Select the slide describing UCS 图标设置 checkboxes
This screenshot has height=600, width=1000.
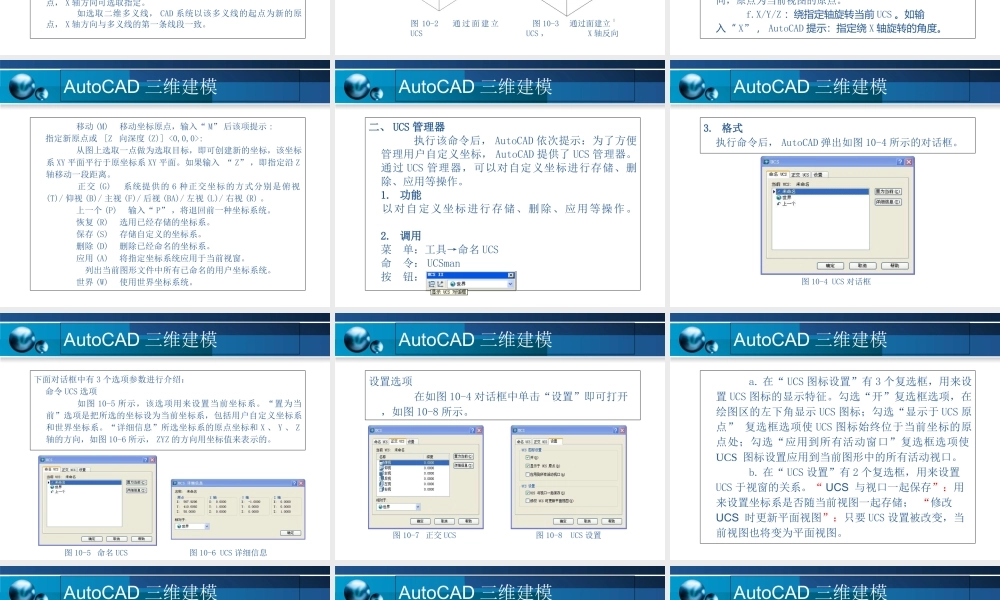[835, 436]
